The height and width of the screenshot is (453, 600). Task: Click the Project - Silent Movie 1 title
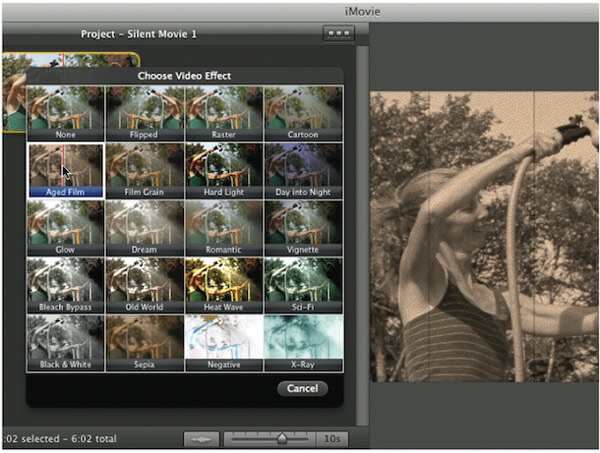tap(139, 34)
